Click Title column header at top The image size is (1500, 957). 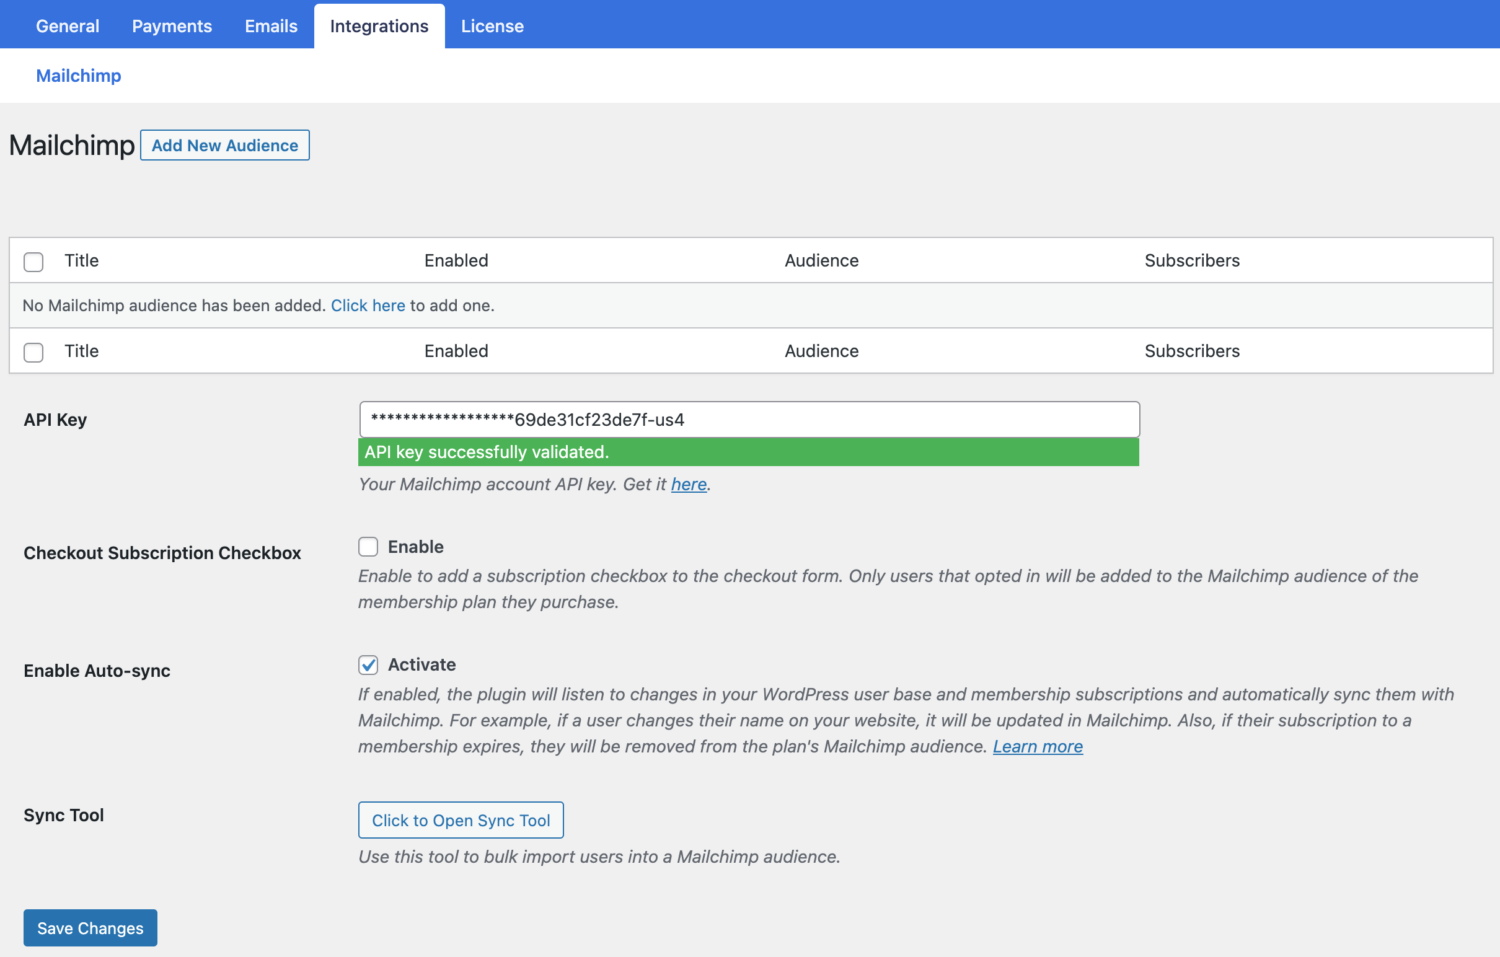(x=82, y=261)
